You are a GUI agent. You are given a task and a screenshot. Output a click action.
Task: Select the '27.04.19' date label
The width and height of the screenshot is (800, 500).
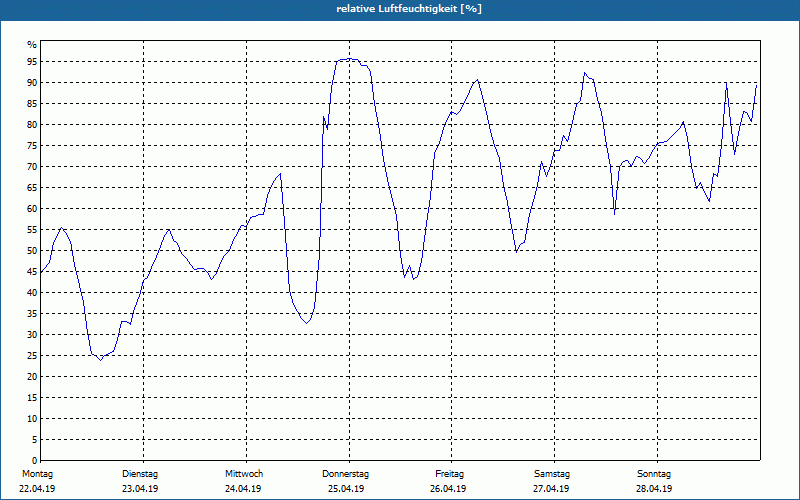tap(551, 489)
